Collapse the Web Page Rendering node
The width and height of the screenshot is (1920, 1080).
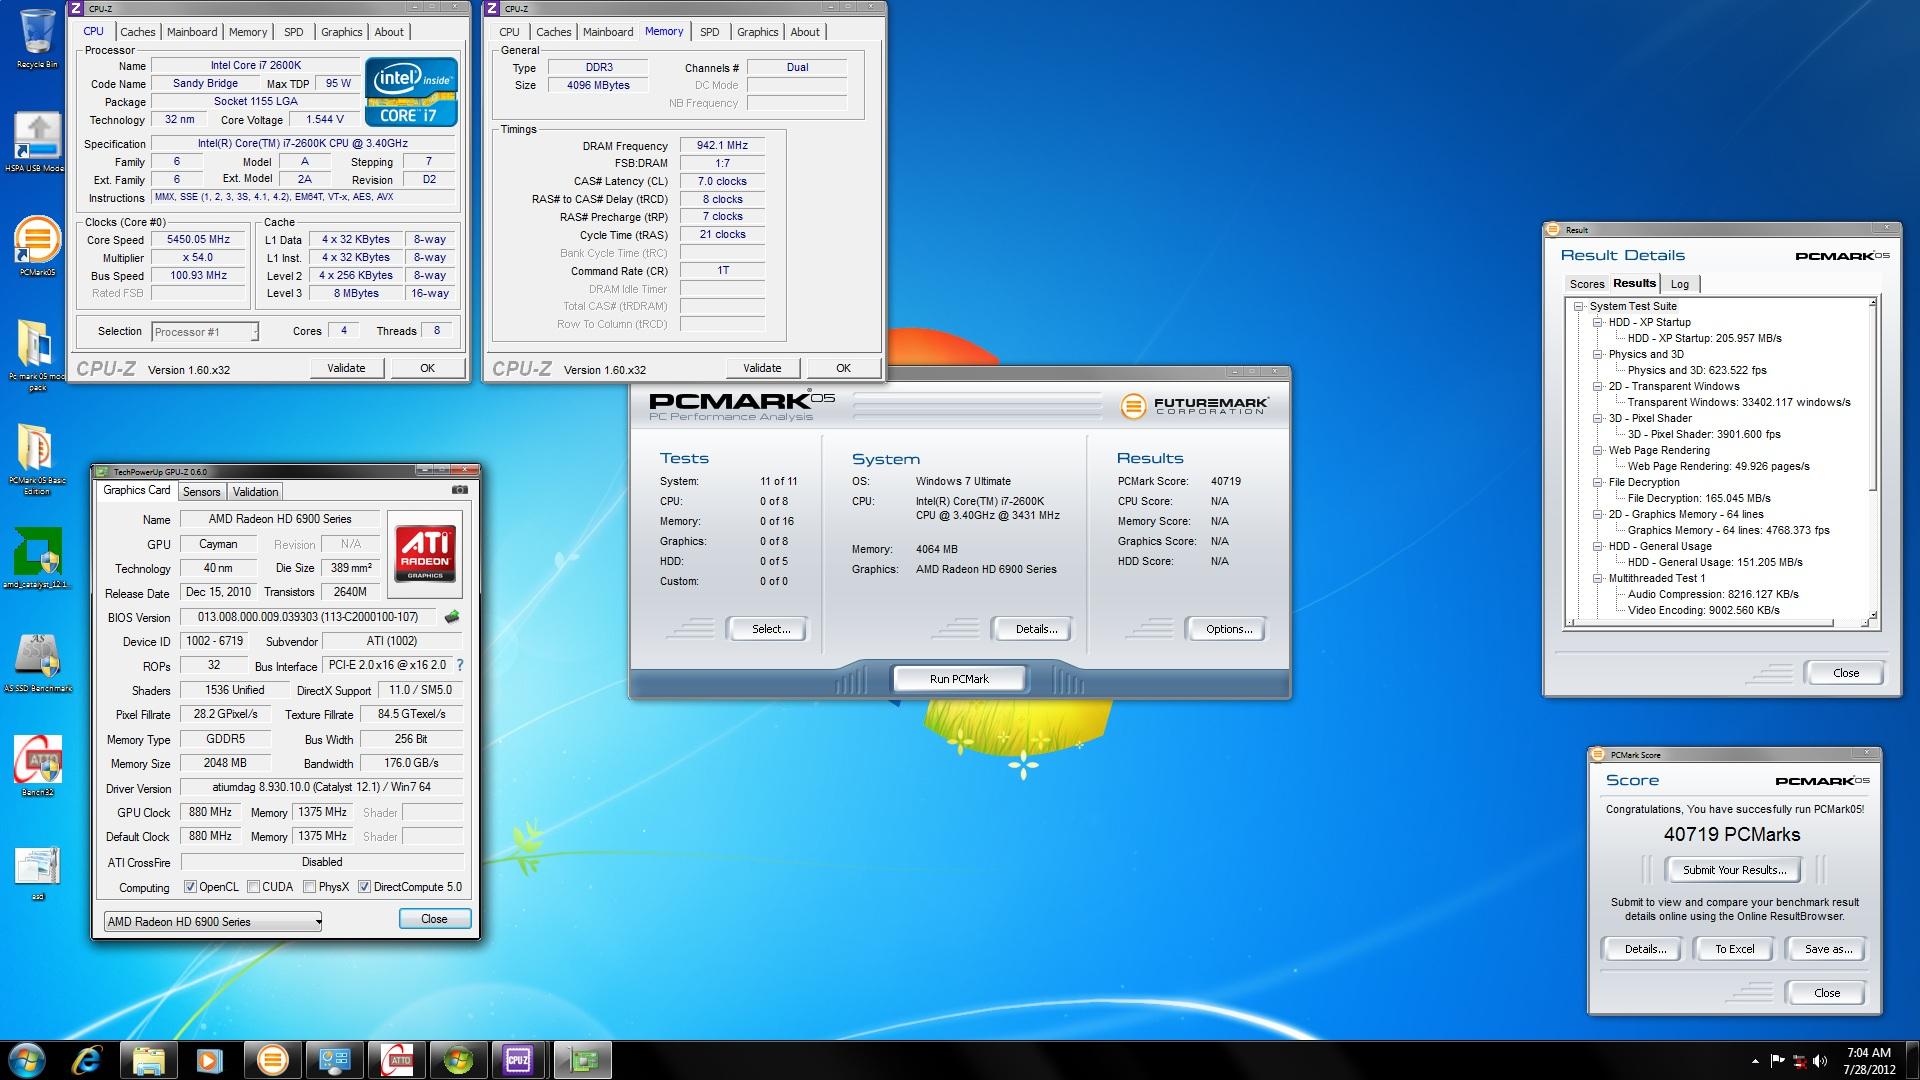click(x=1598, y=450)
